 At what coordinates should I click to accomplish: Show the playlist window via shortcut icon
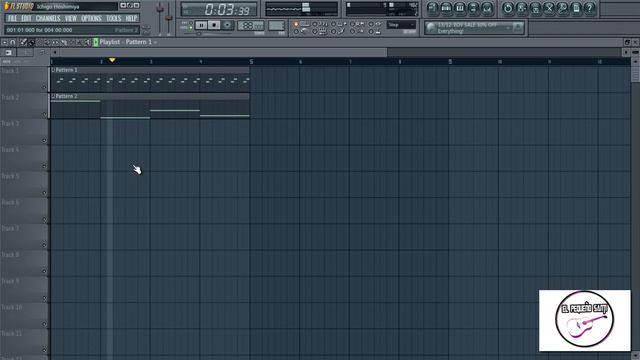pyautogui.click(x=433, y=8)
